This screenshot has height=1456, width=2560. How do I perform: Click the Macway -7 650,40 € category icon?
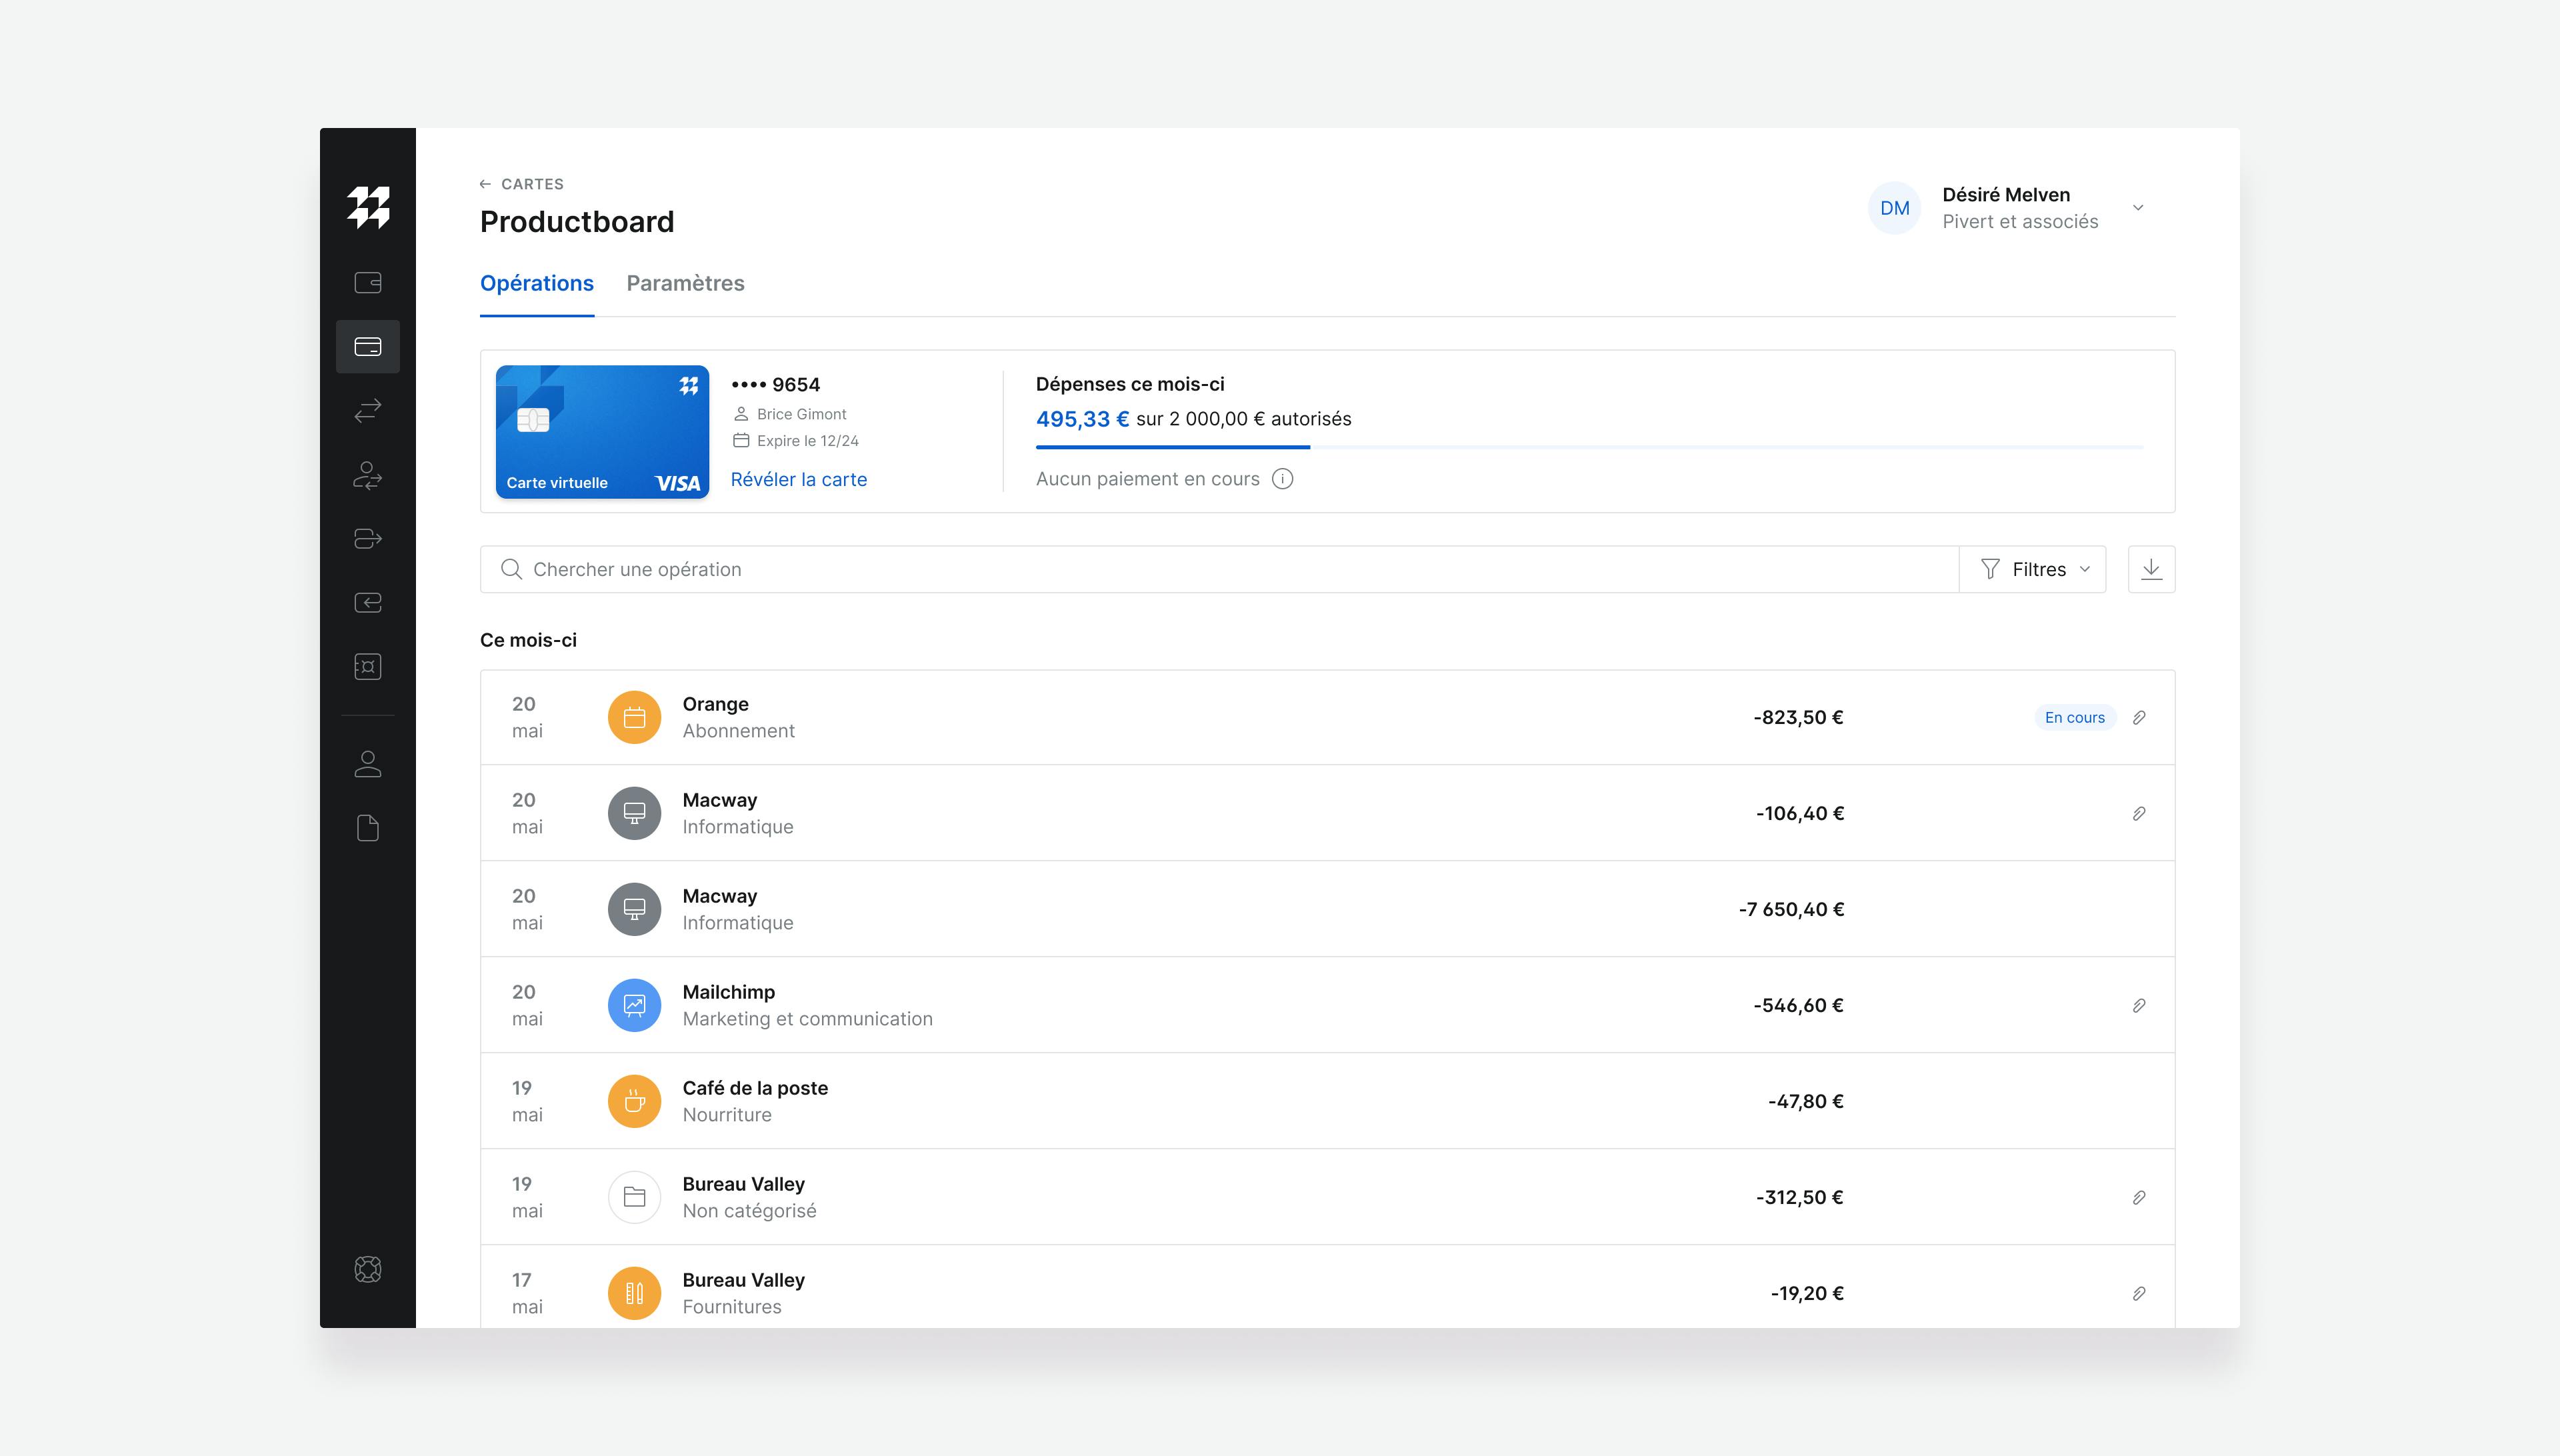[634, 909]
